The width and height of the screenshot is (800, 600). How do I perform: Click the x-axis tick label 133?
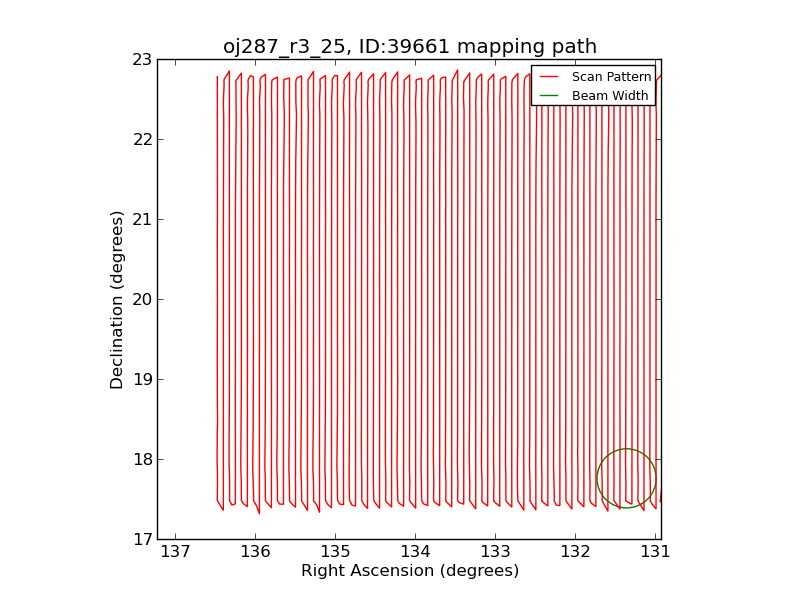[495, 551]
